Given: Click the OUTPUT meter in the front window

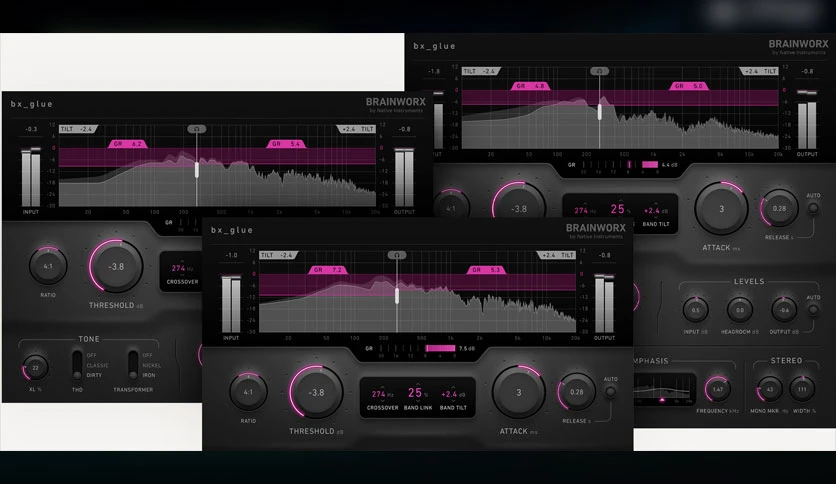Looking at the screenshot, I should point(604,304).
